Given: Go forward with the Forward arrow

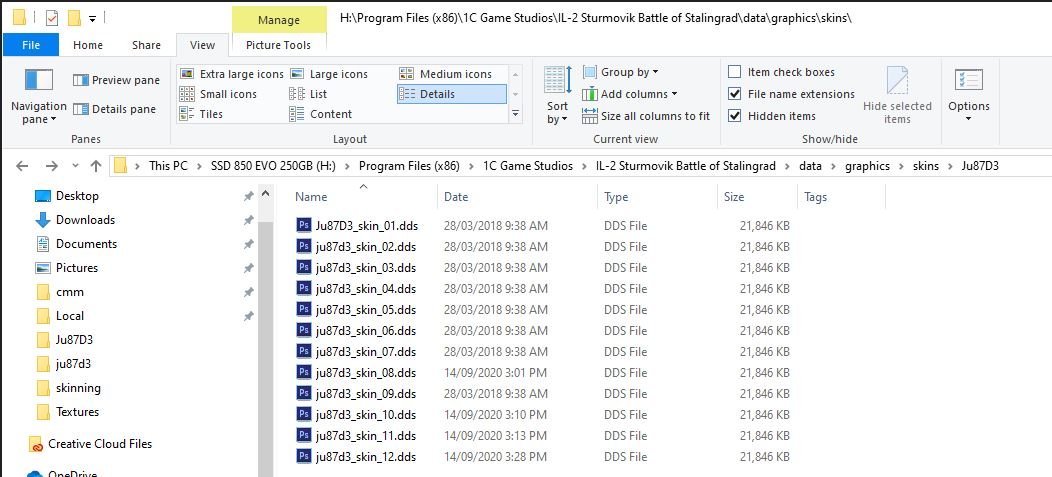Looking at the screenshot, I should (52, 166).
